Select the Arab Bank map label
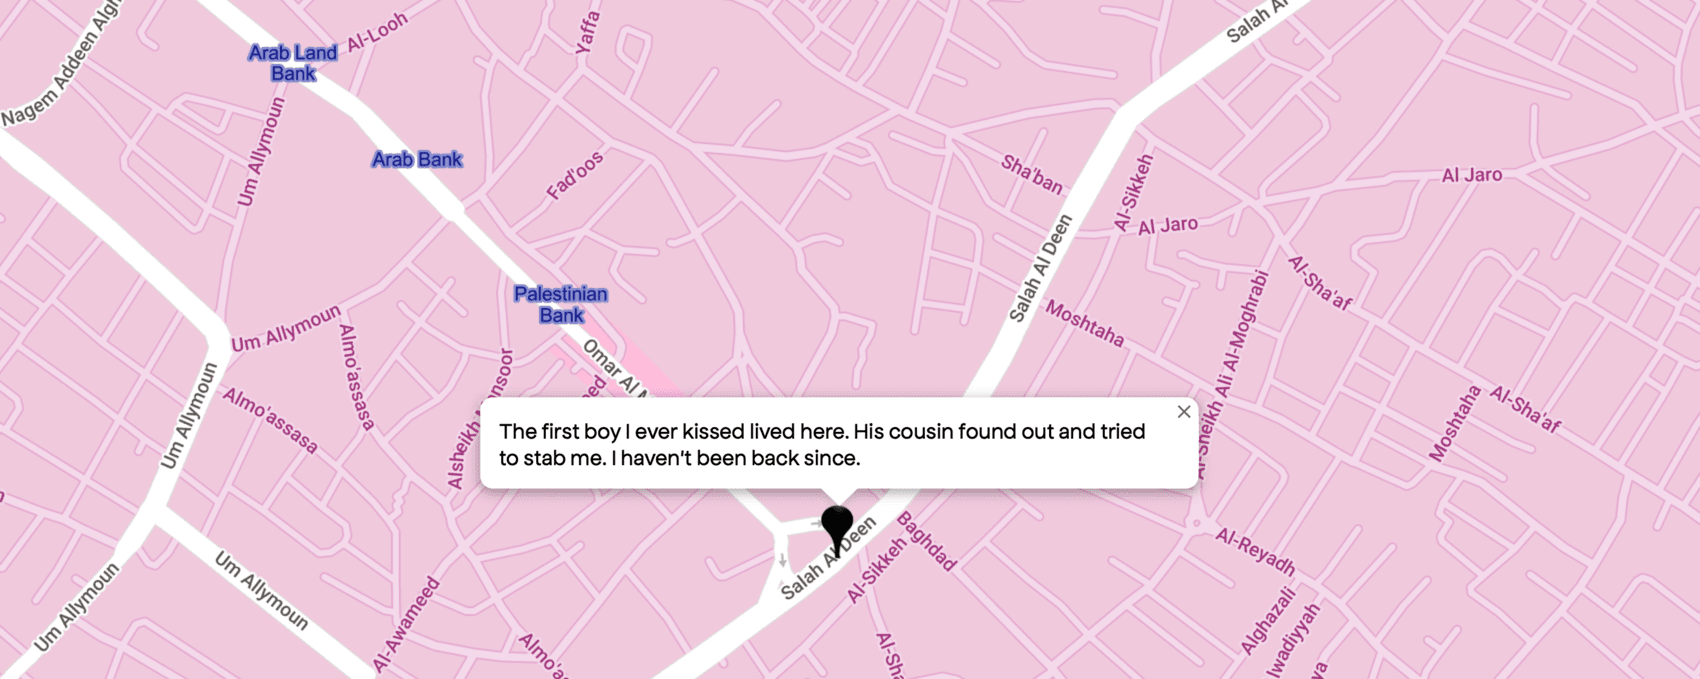 click(417, 159)
